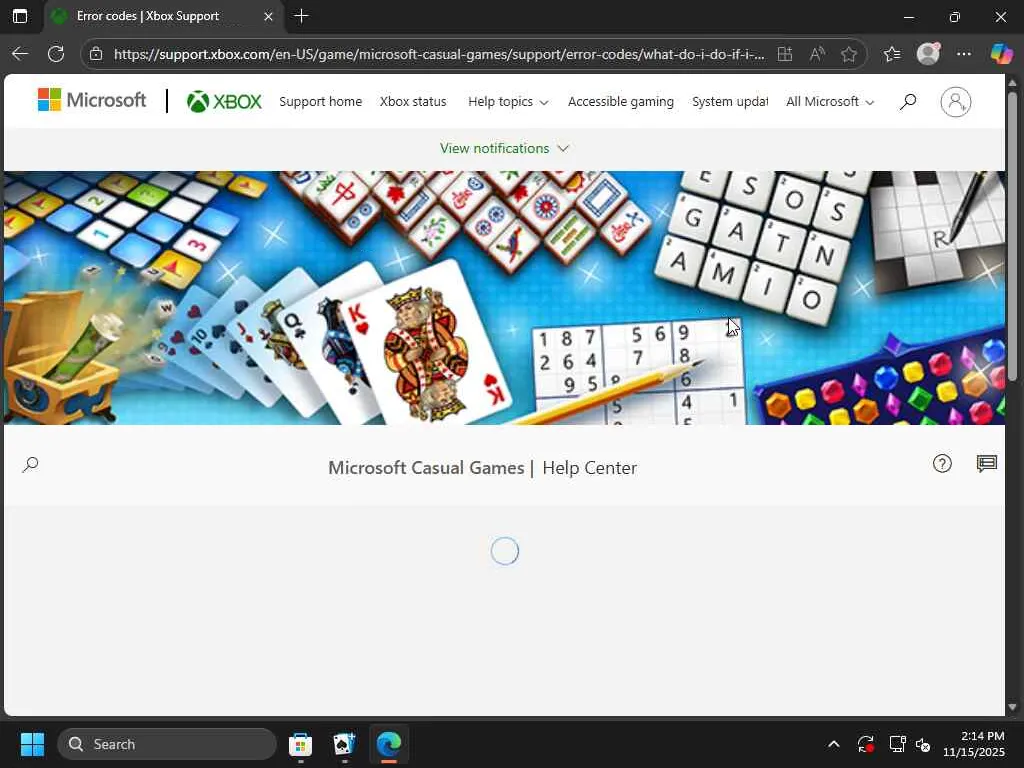Open a new tab with plus icon
The width and height of the screenshot is (1024, 768).
point(301,16)
